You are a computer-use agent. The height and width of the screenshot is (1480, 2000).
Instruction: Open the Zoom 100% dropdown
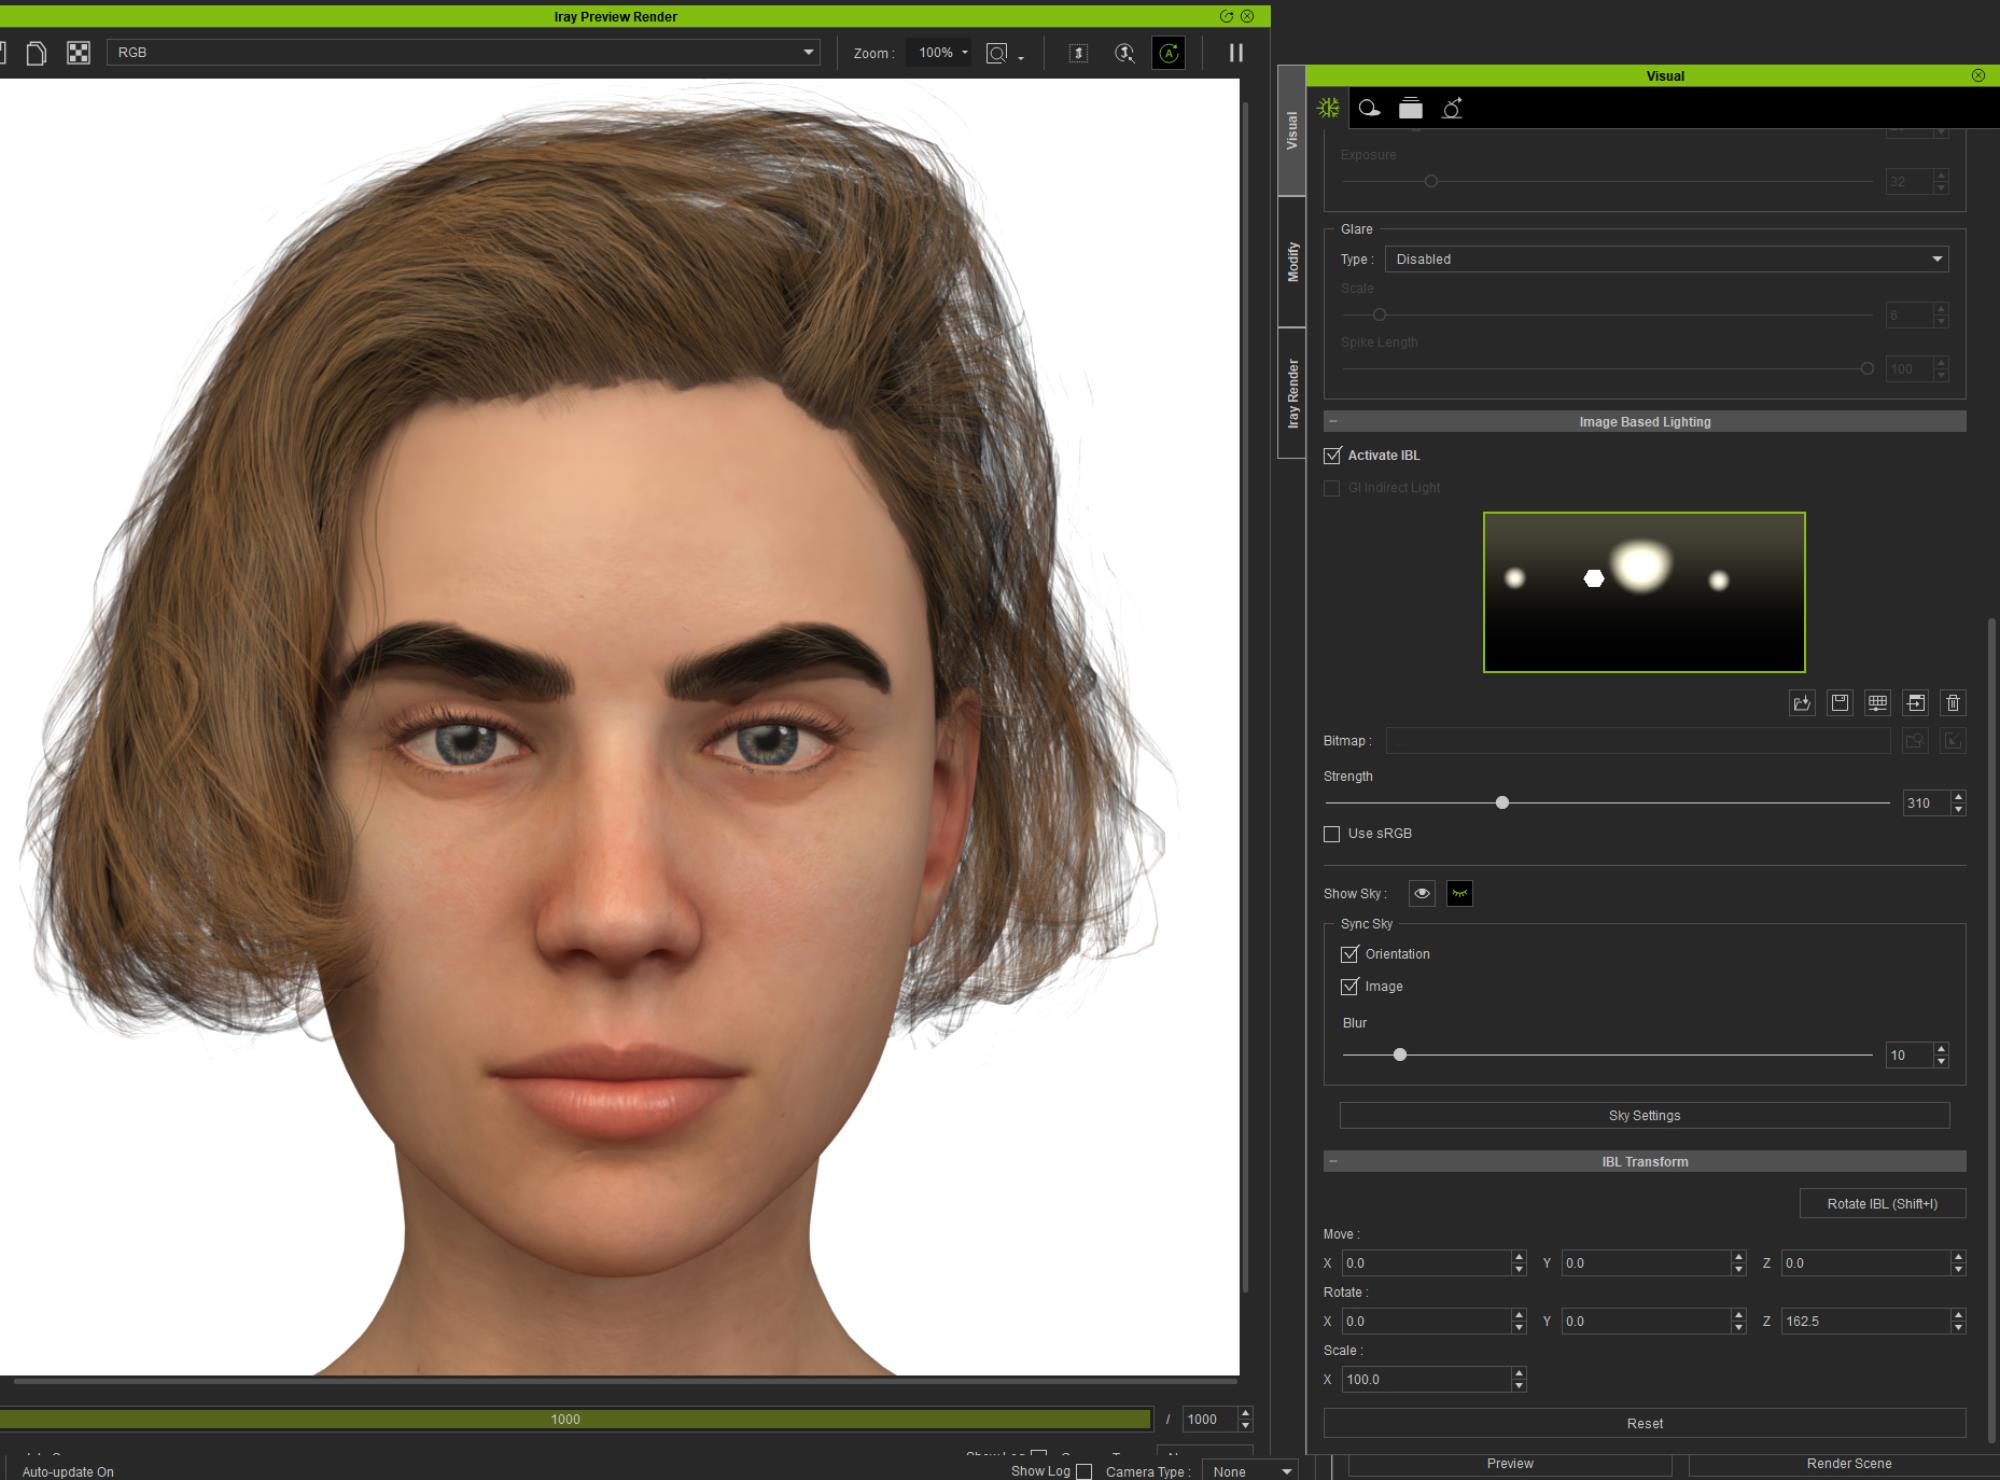tap(939, 52)
